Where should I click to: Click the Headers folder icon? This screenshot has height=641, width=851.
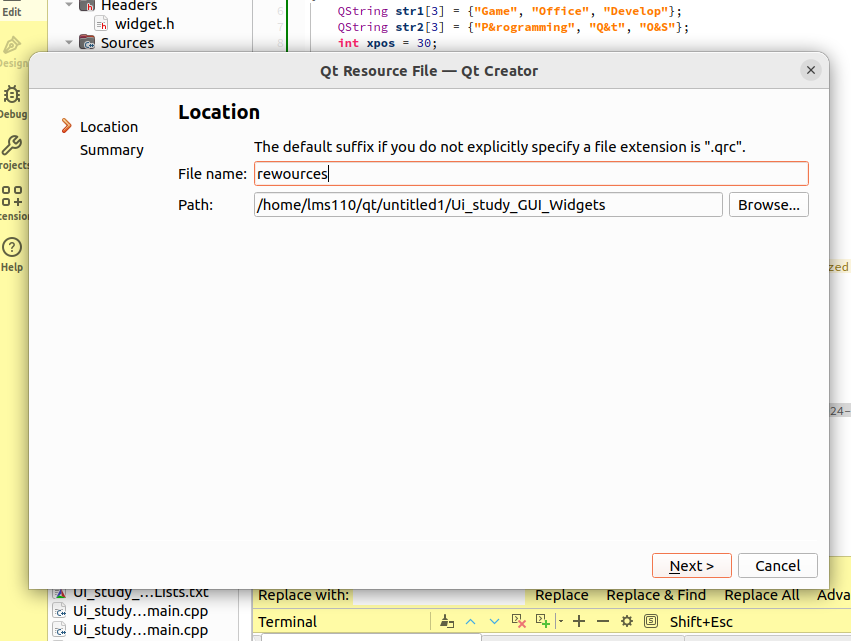(87, 5)
